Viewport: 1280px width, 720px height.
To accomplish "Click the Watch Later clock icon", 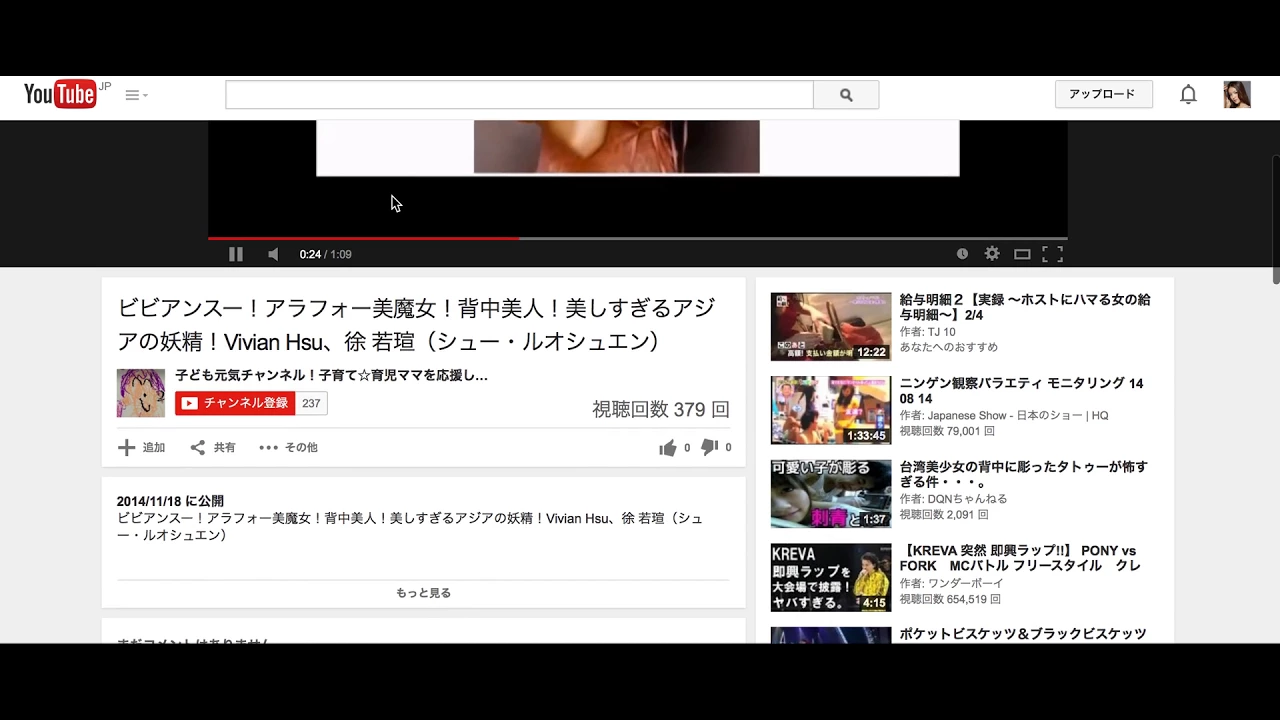I will (962, 254).
